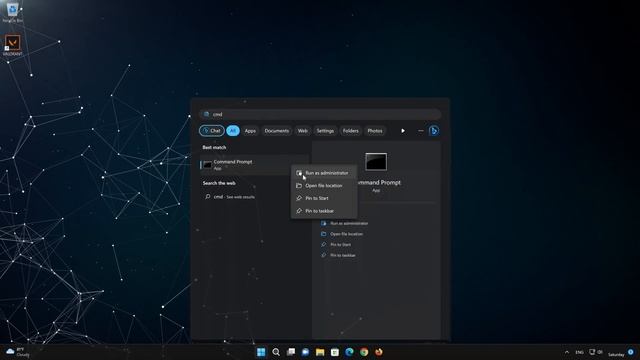Switch to the Settings filter tab

(x=325, y=131)
